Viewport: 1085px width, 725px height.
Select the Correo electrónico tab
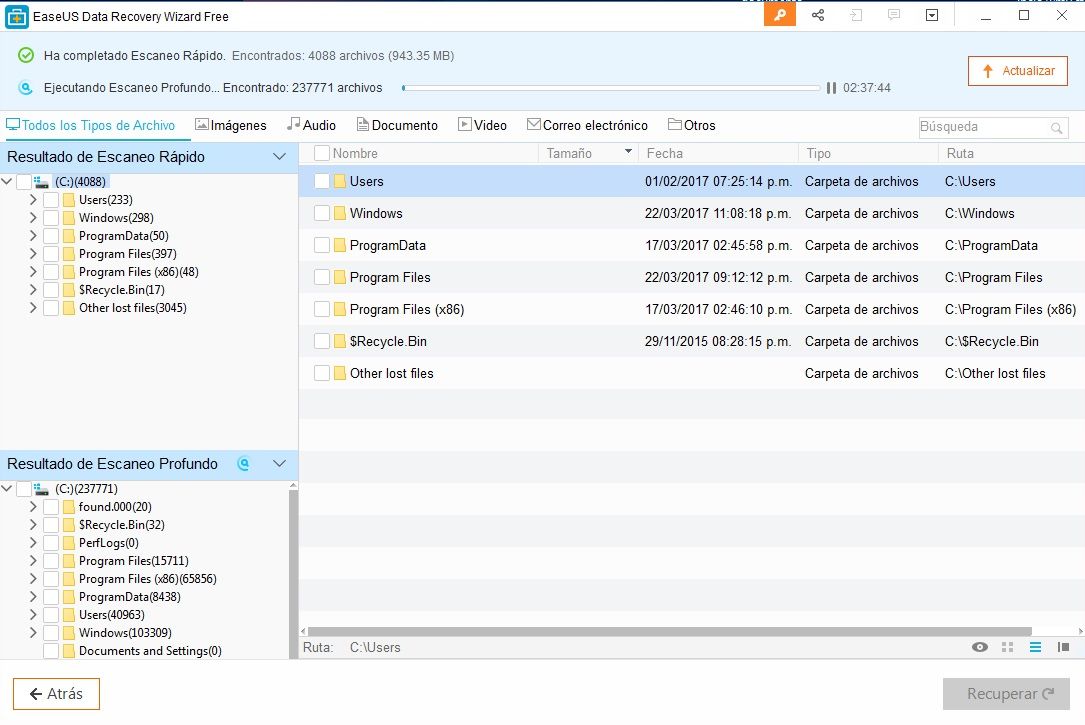(x=587, y=125)
